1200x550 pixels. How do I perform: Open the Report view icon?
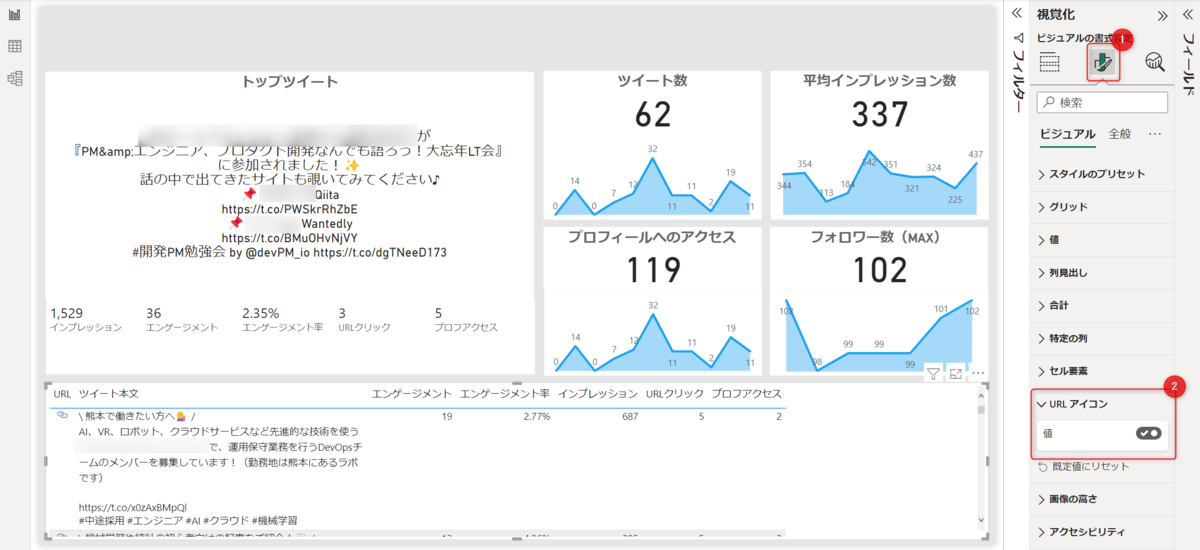[15, 15]
